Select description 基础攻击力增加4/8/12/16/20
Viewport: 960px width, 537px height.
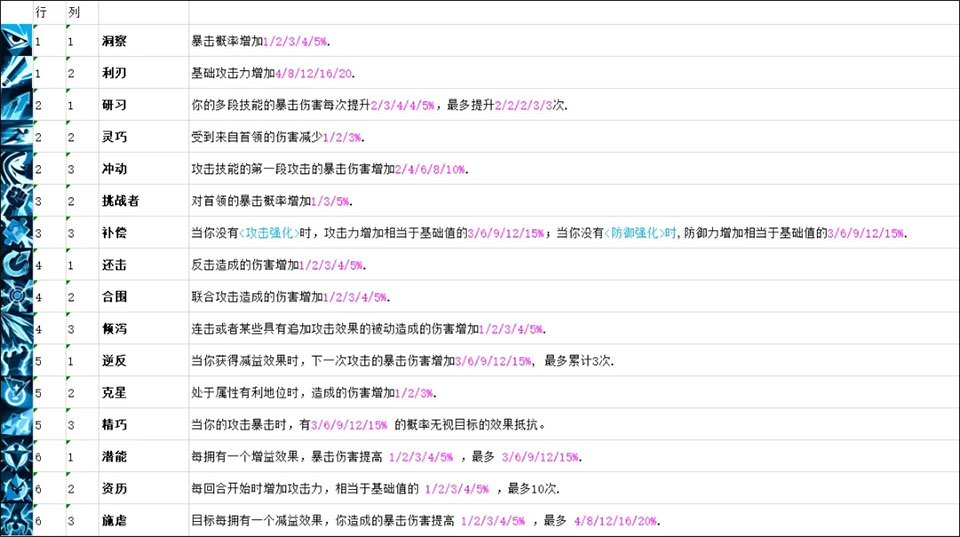coord(273,73)
